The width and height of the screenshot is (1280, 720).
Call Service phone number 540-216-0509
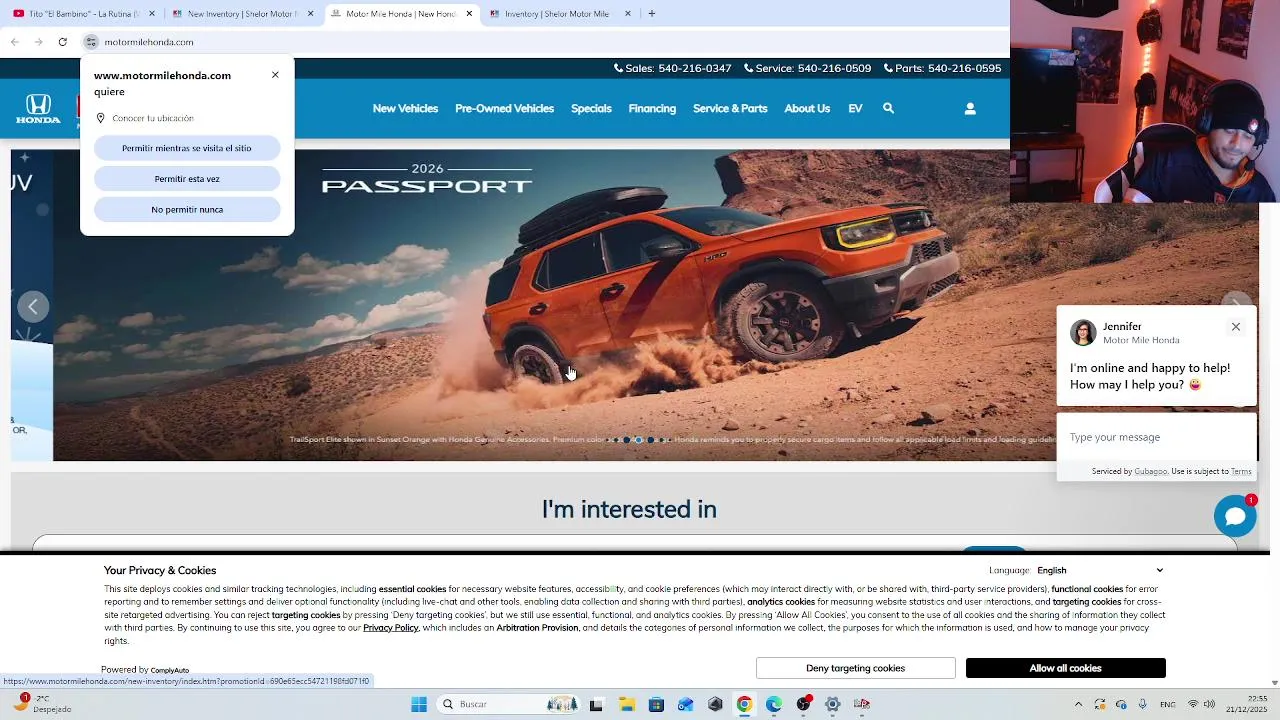(x=807, y=68)
